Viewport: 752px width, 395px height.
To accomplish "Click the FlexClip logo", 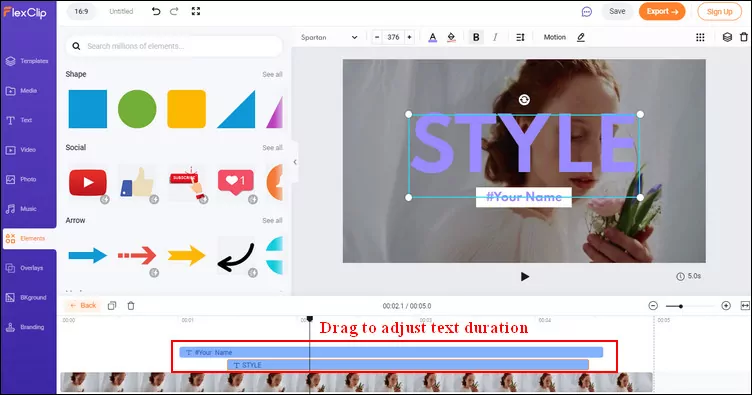I will 25,12.
